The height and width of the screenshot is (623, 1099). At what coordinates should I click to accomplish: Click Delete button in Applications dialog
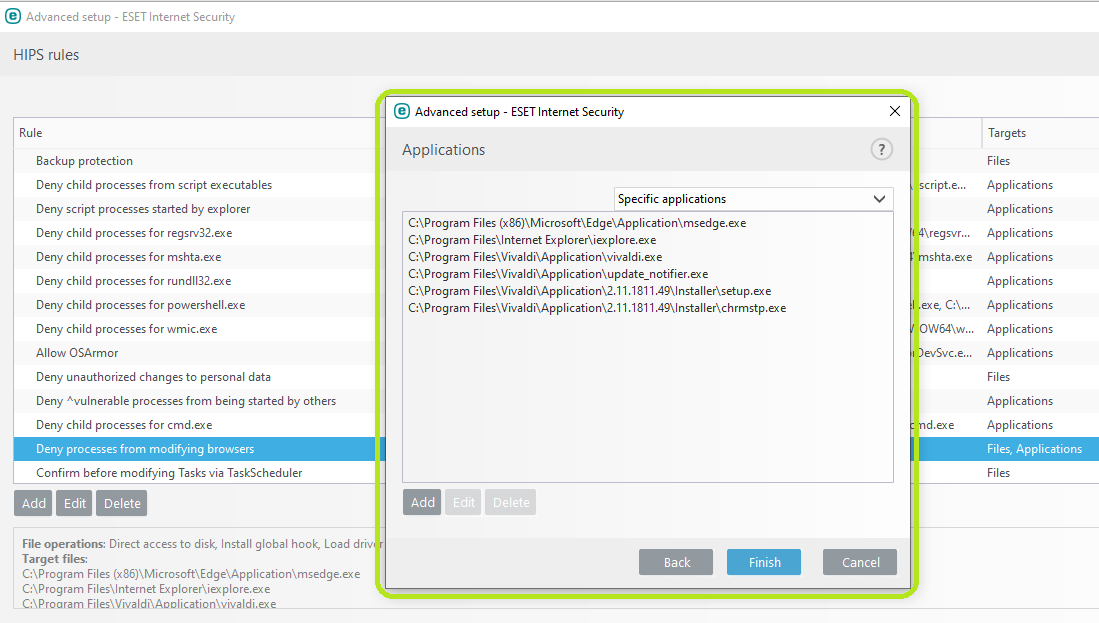511,502
